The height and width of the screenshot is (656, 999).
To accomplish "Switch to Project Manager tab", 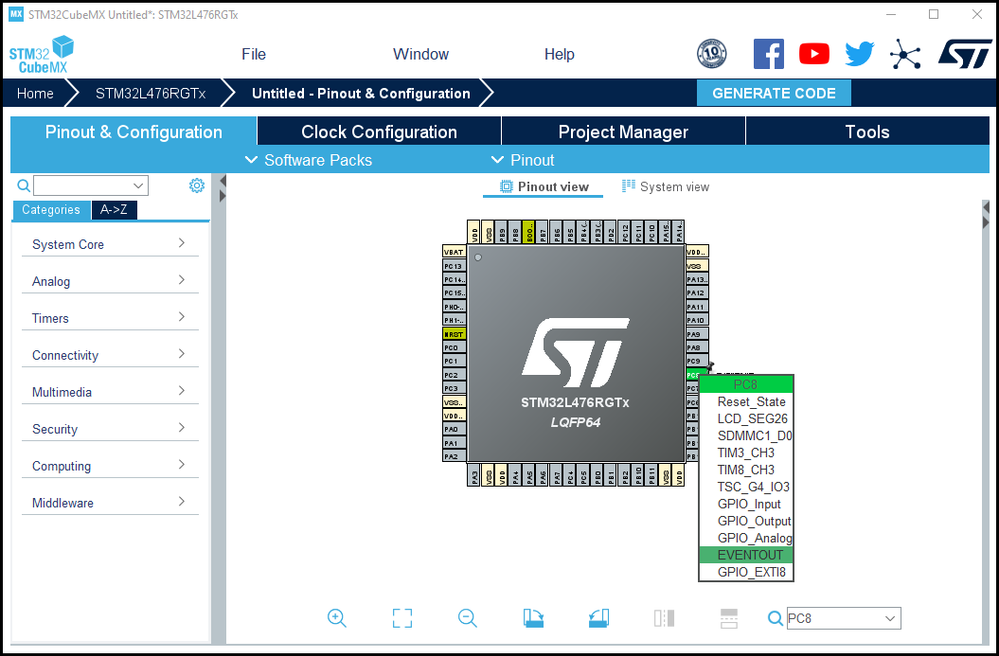I will click(623, 132).
